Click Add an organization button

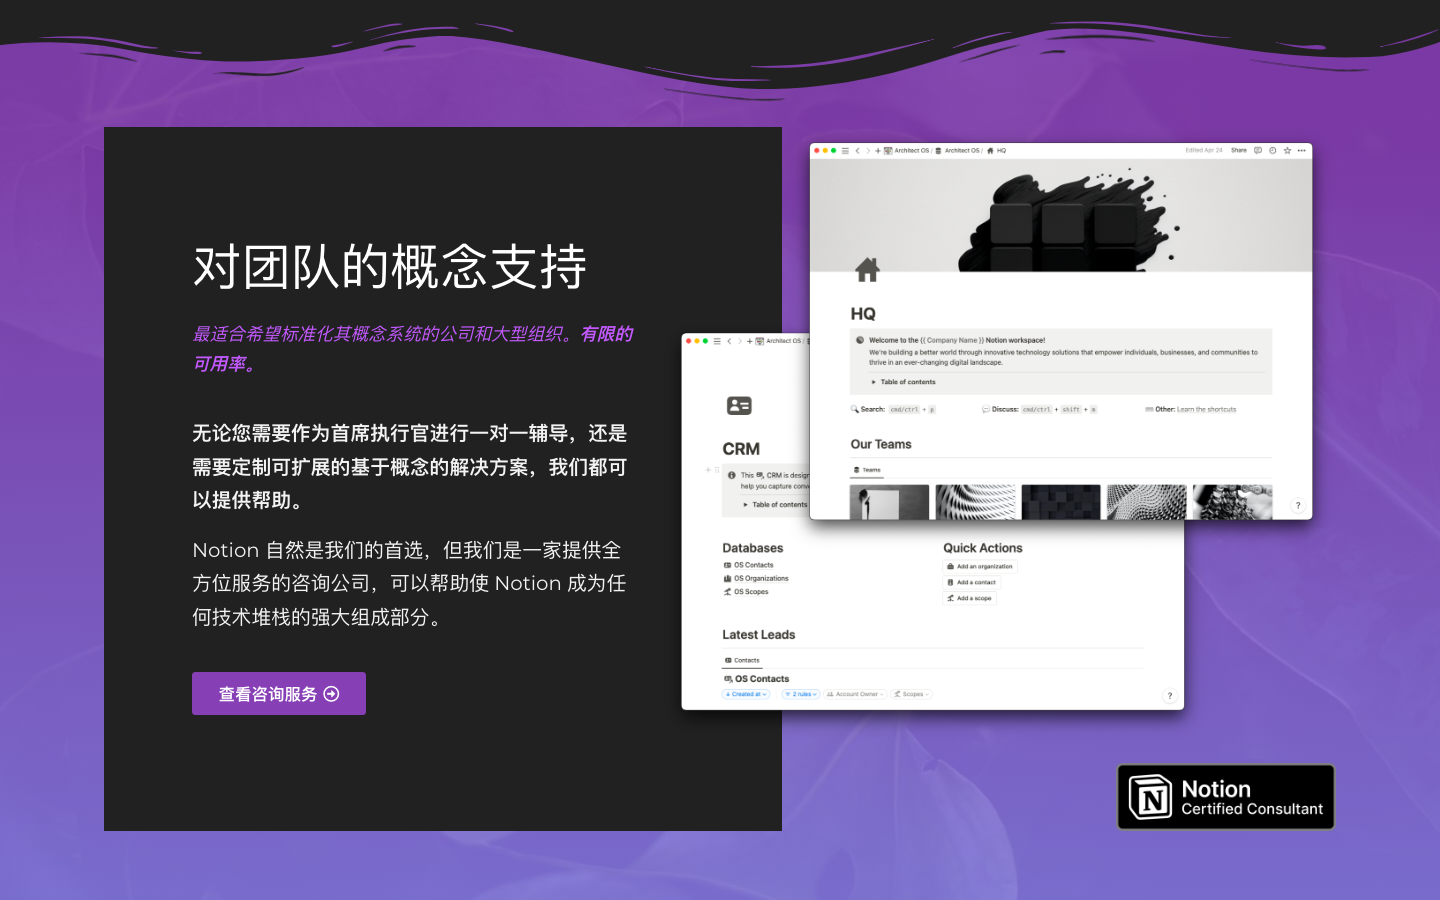980,566
